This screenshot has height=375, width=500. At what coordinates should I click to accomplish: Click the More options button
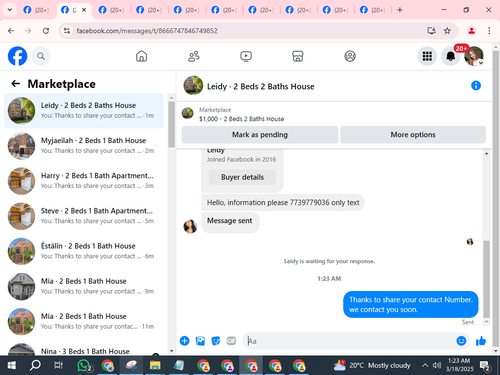click(413, 135)
